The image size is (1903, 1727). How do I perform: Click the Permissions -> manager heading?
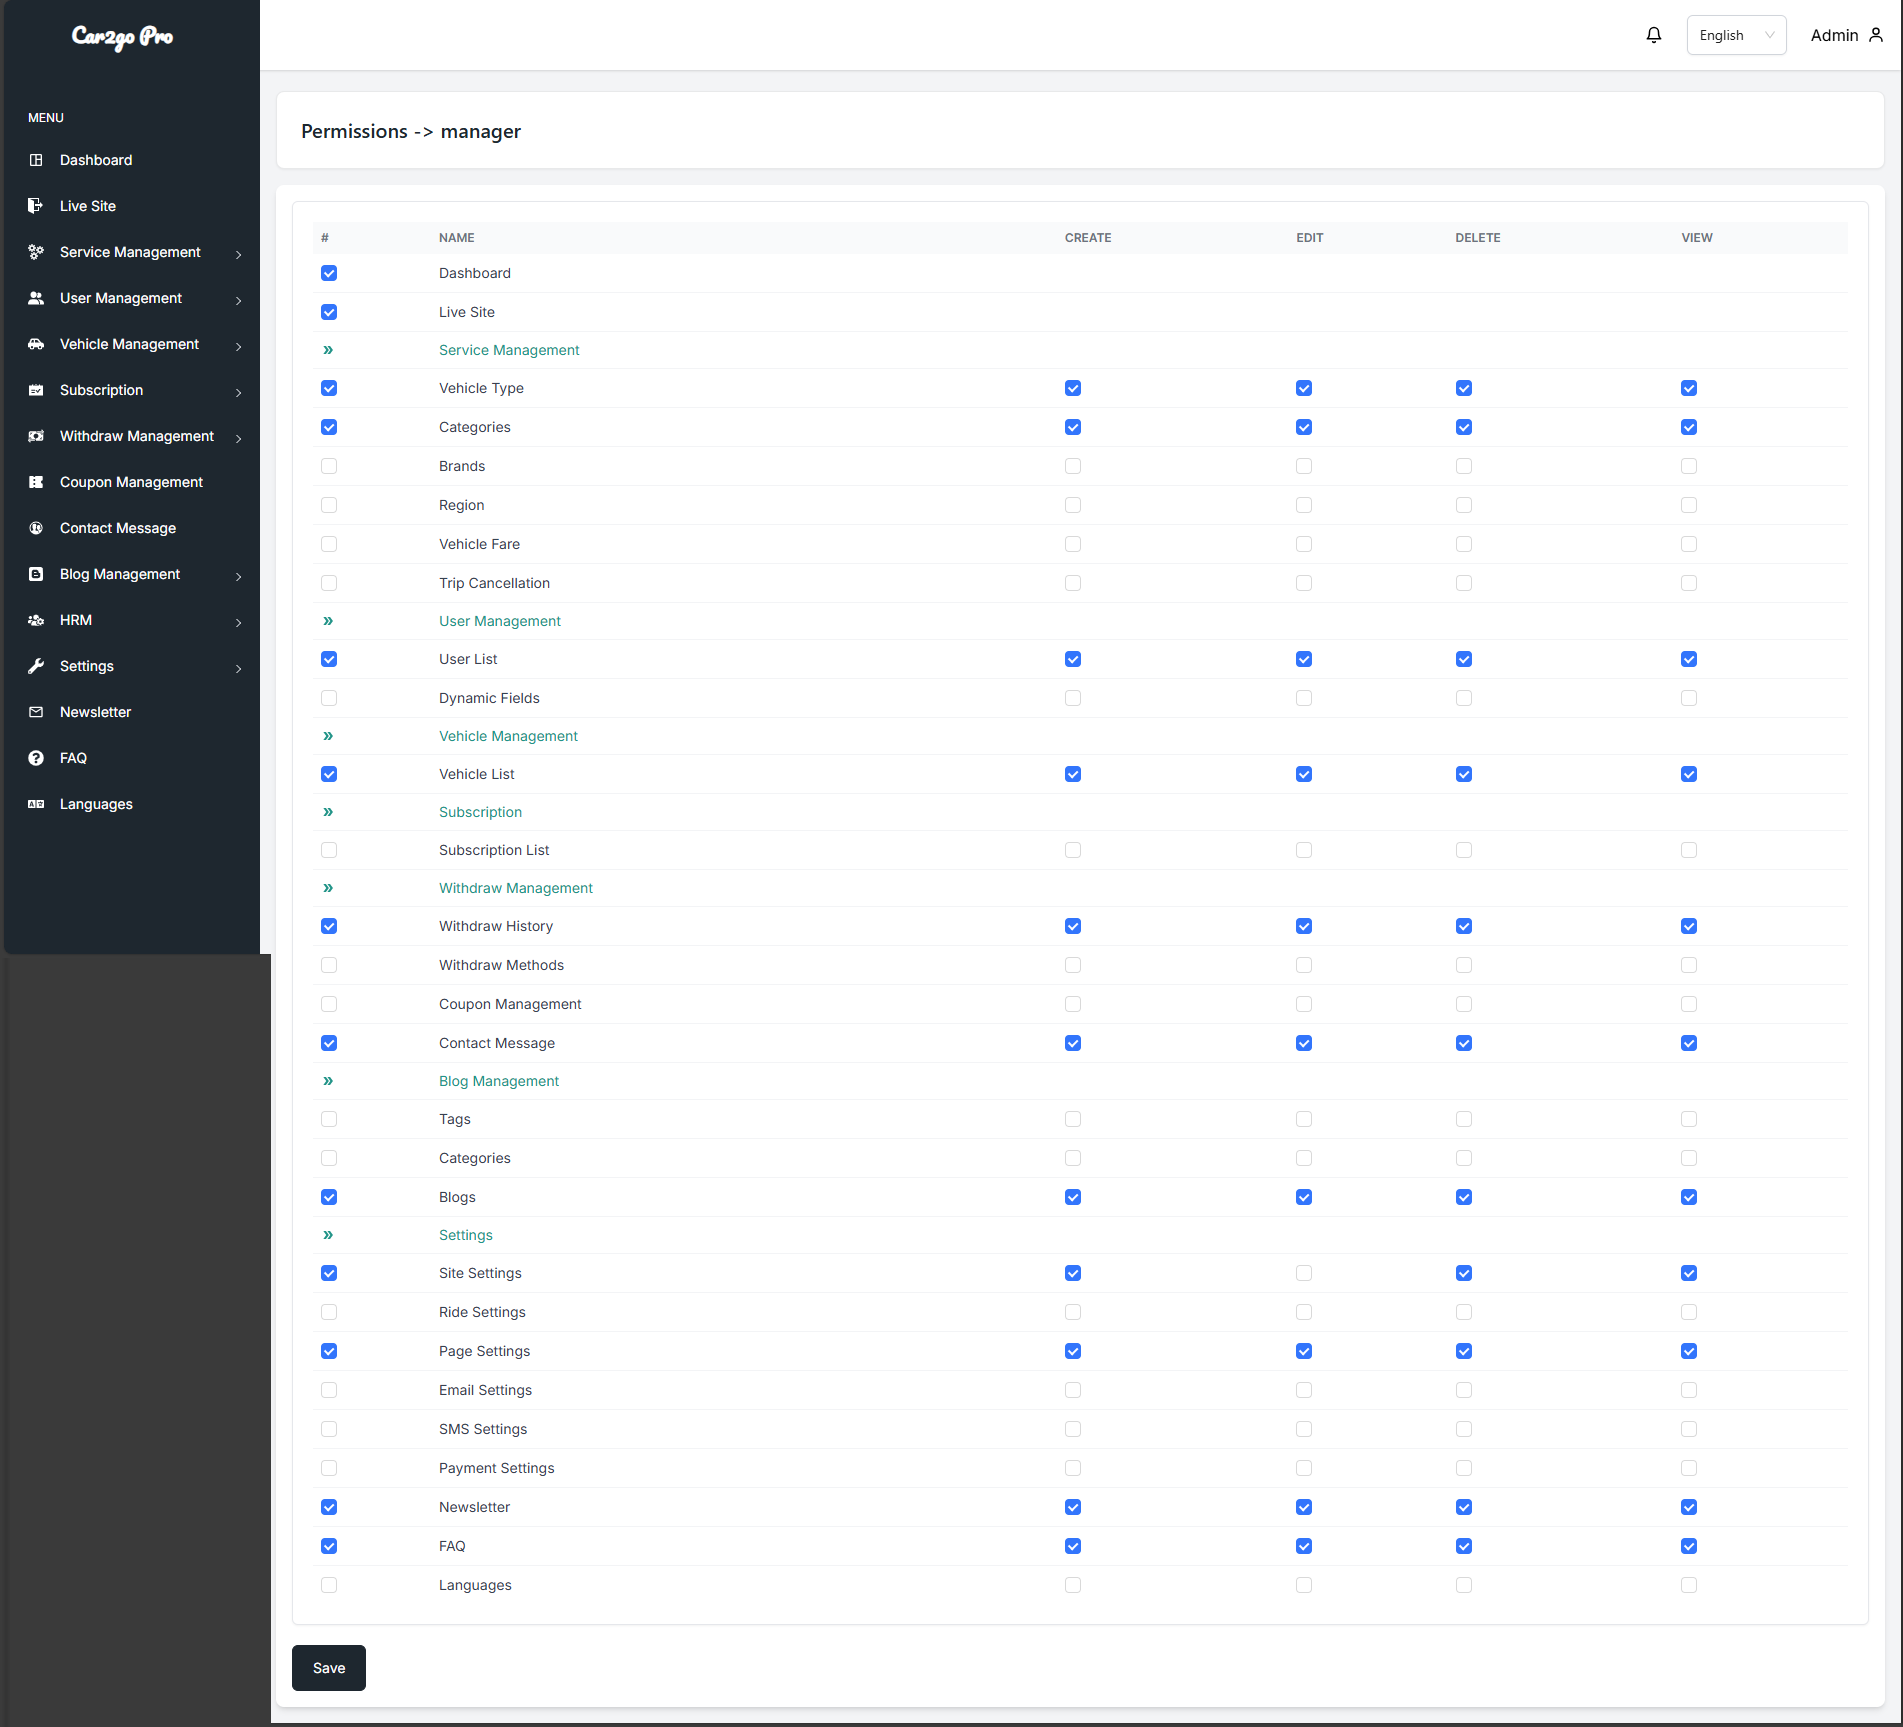point(411,131)
